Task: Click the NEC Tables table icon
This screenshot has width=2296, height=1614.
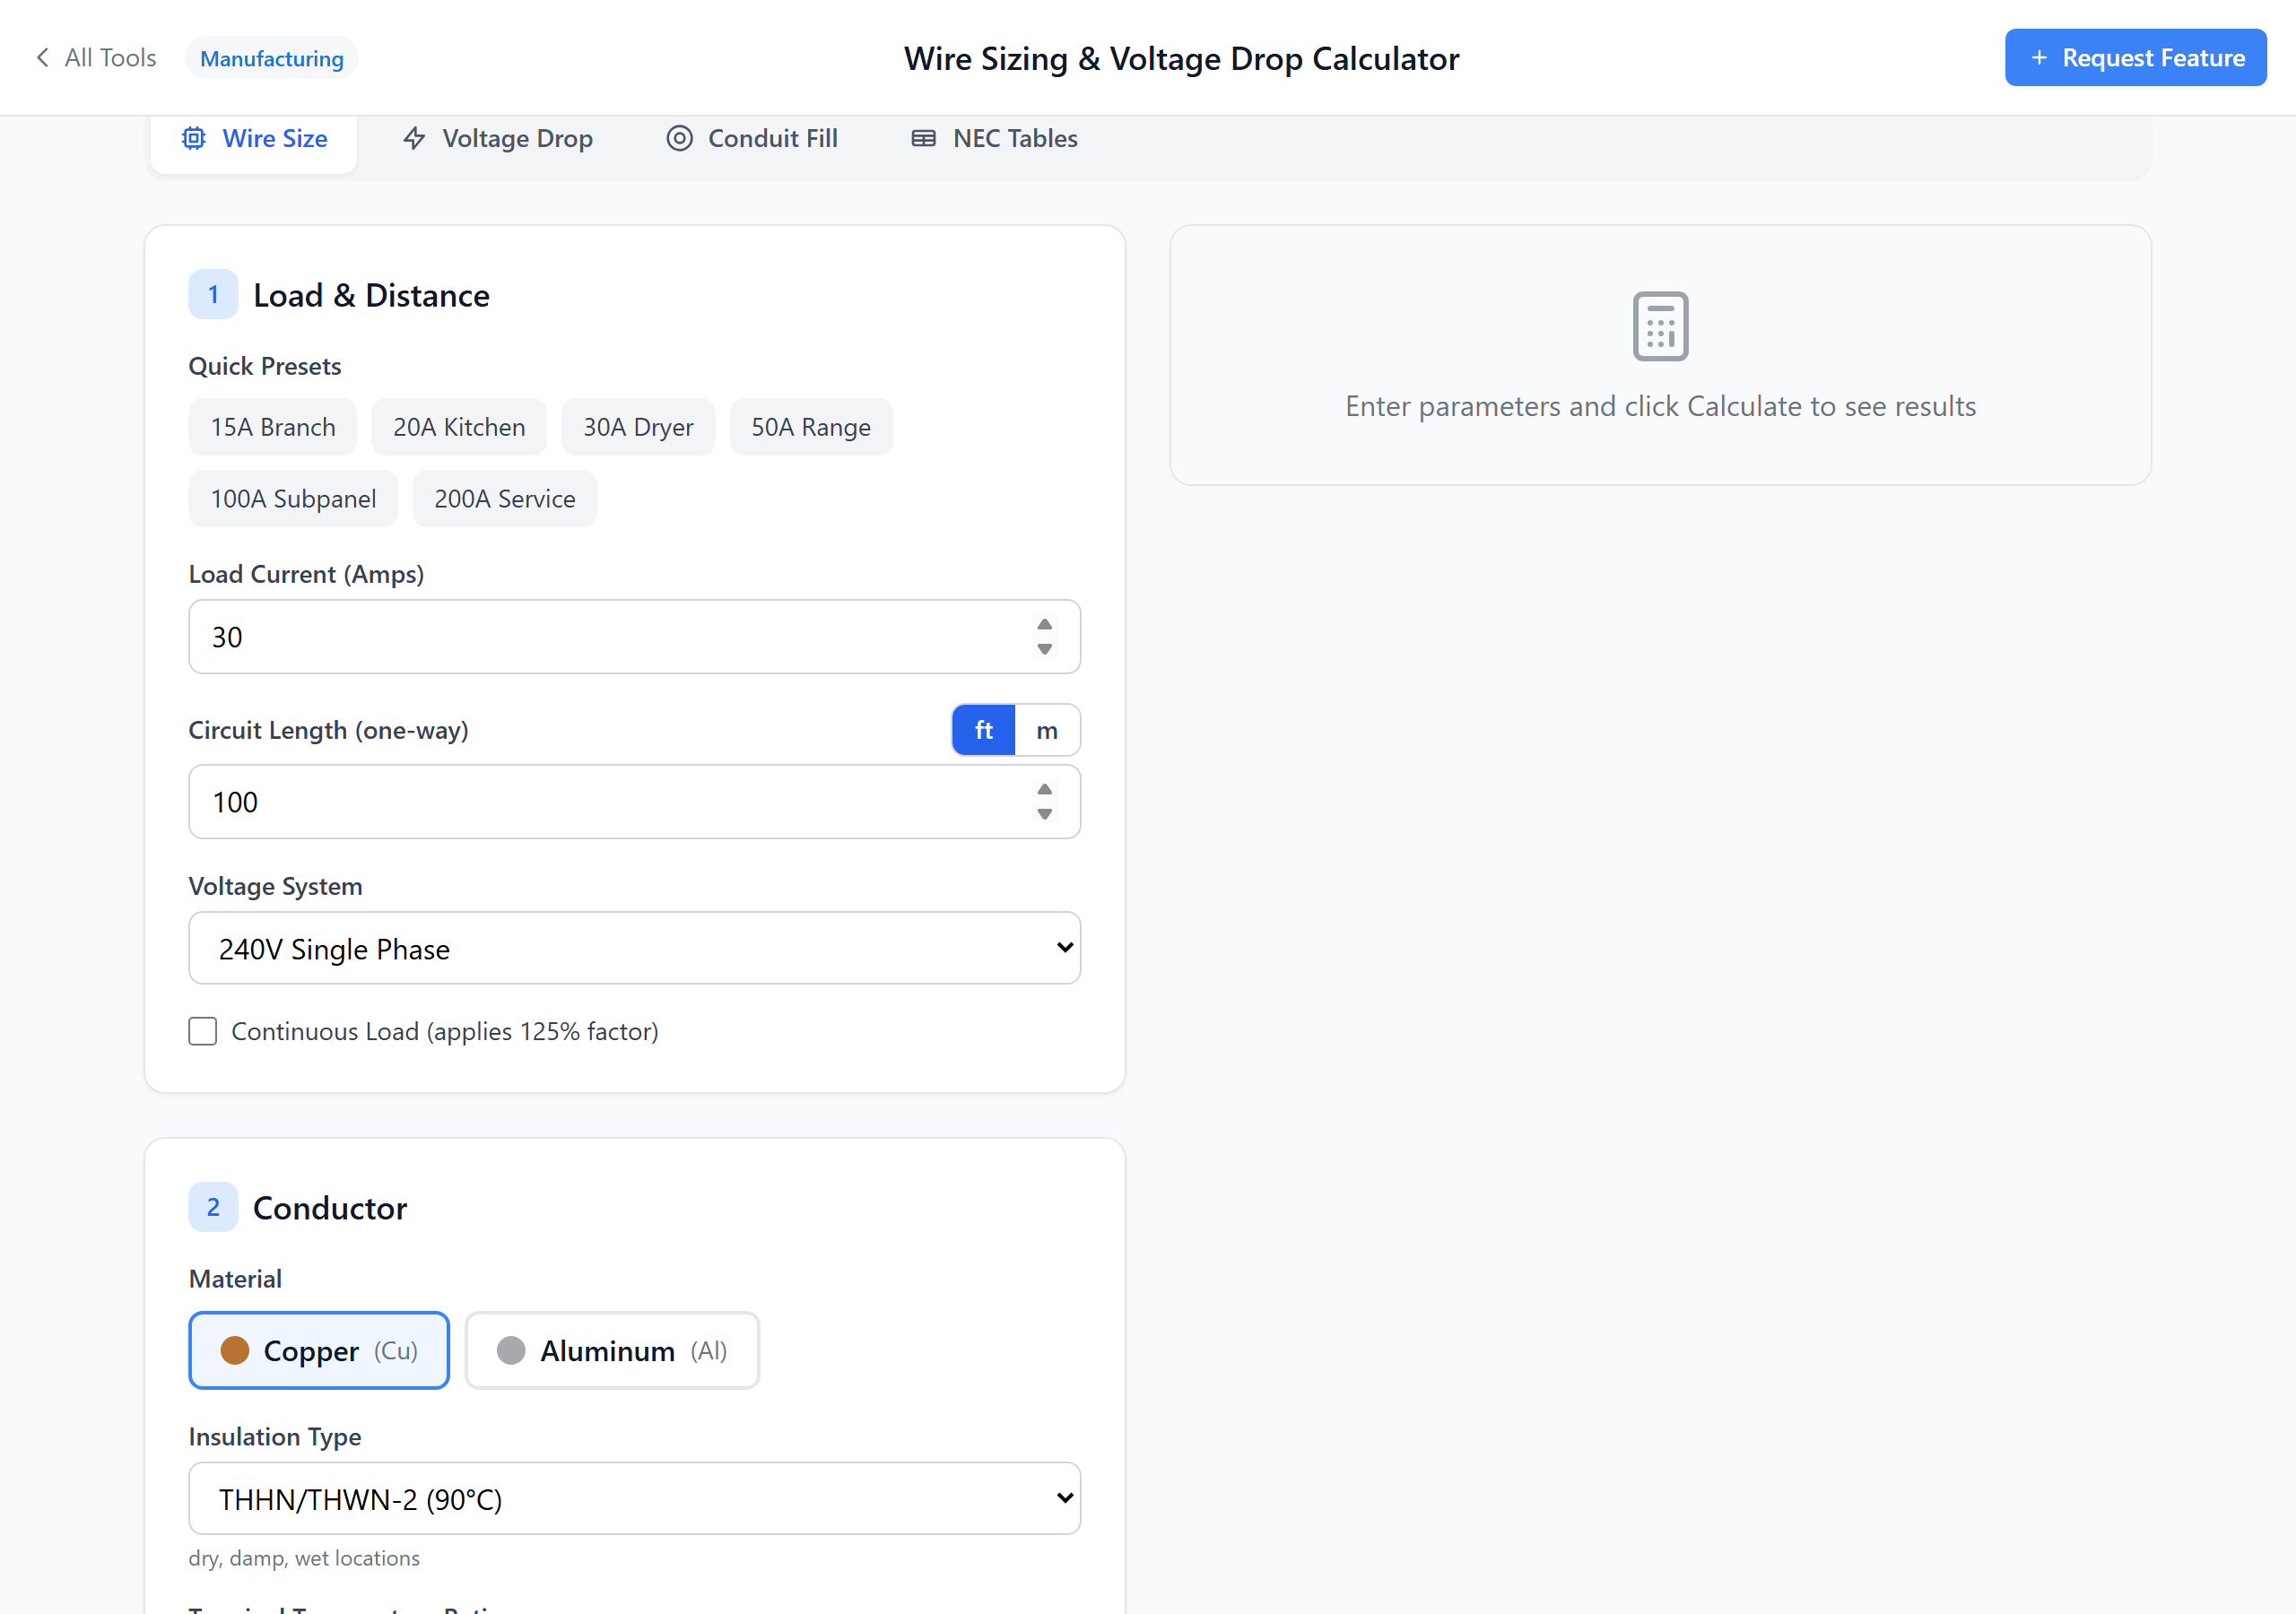Action: point(923,138)
